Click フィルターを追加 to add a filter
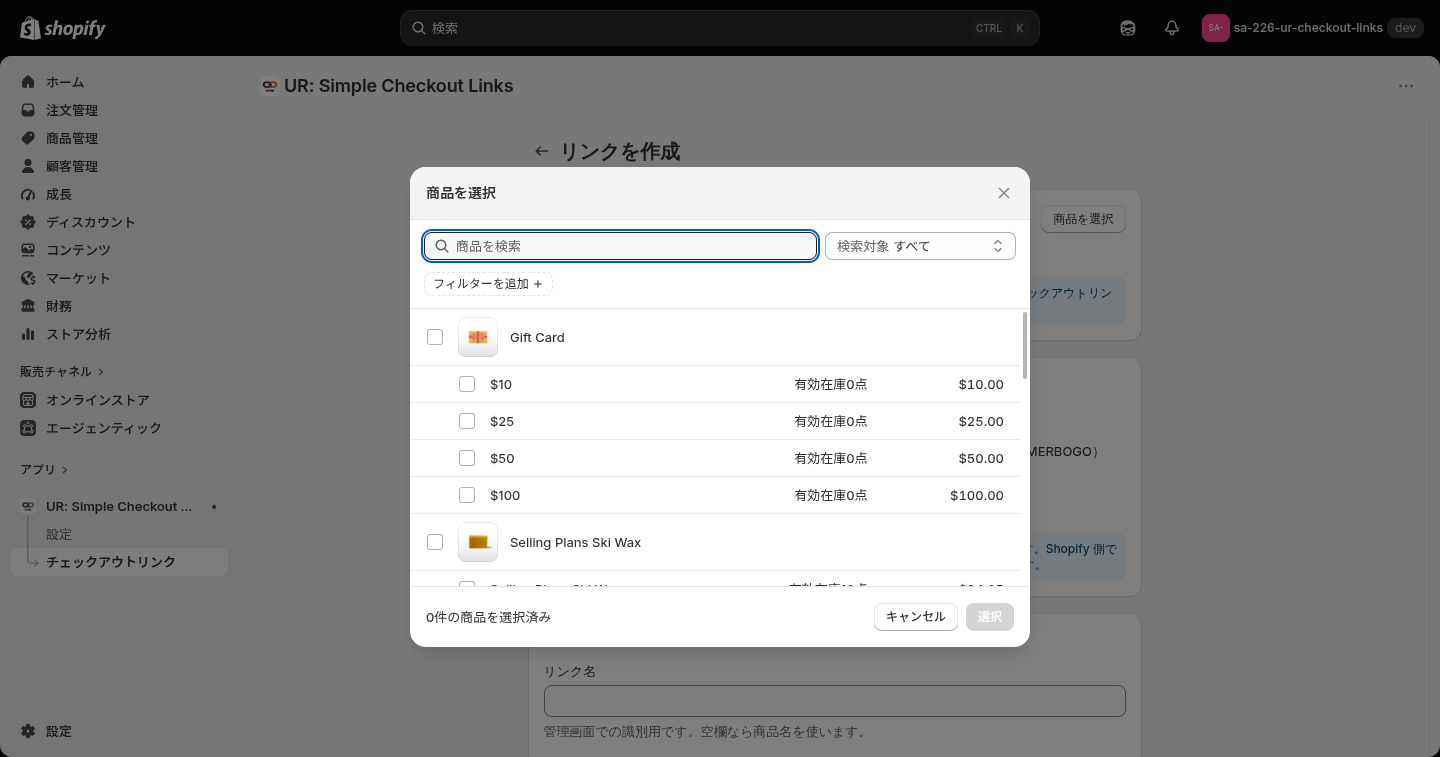The height and width of the screenshot is (757, 1440). coord(488,284)
